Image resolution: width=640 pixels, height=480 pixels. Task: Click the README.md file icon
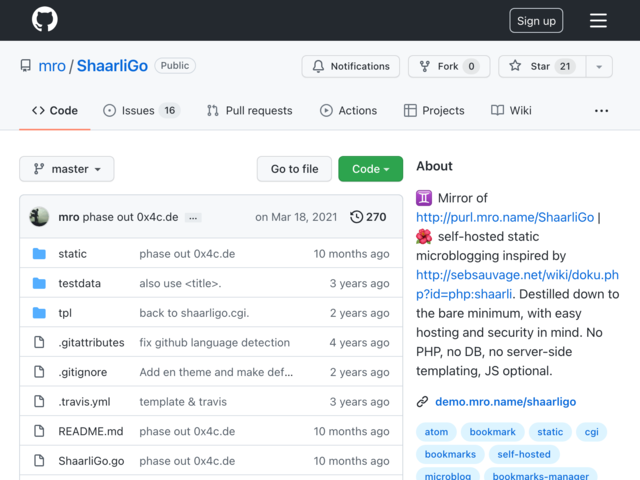click(x=39, y=431)
